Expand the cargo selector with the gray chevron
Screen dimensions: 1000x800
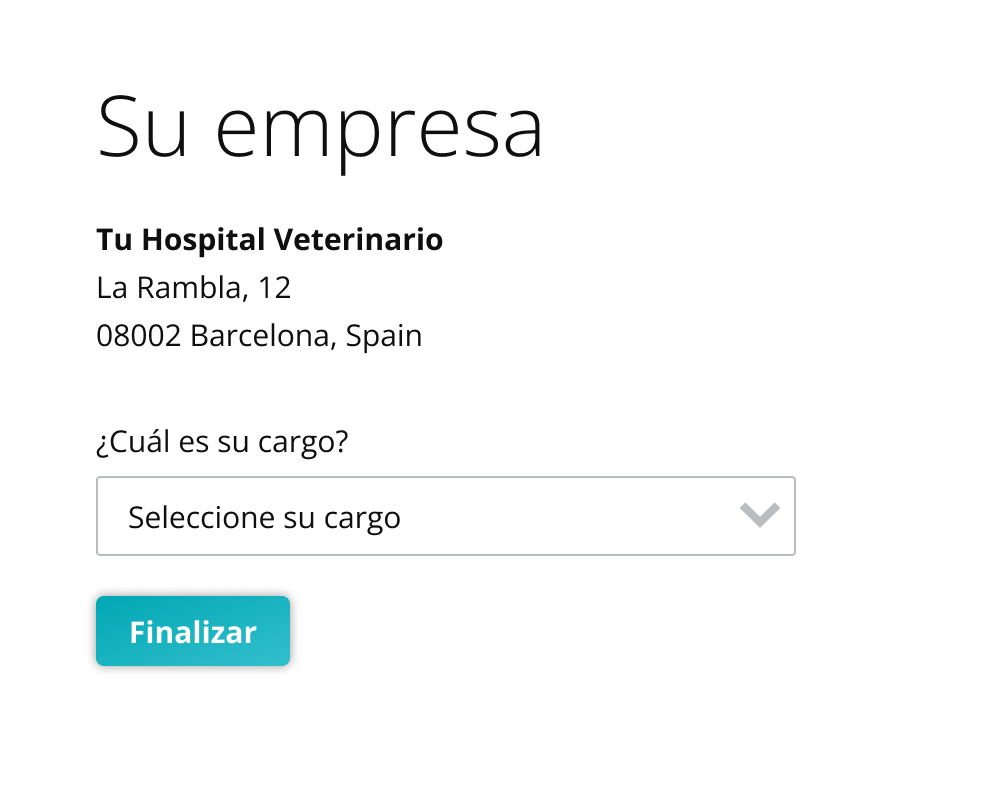coord(759,515)
